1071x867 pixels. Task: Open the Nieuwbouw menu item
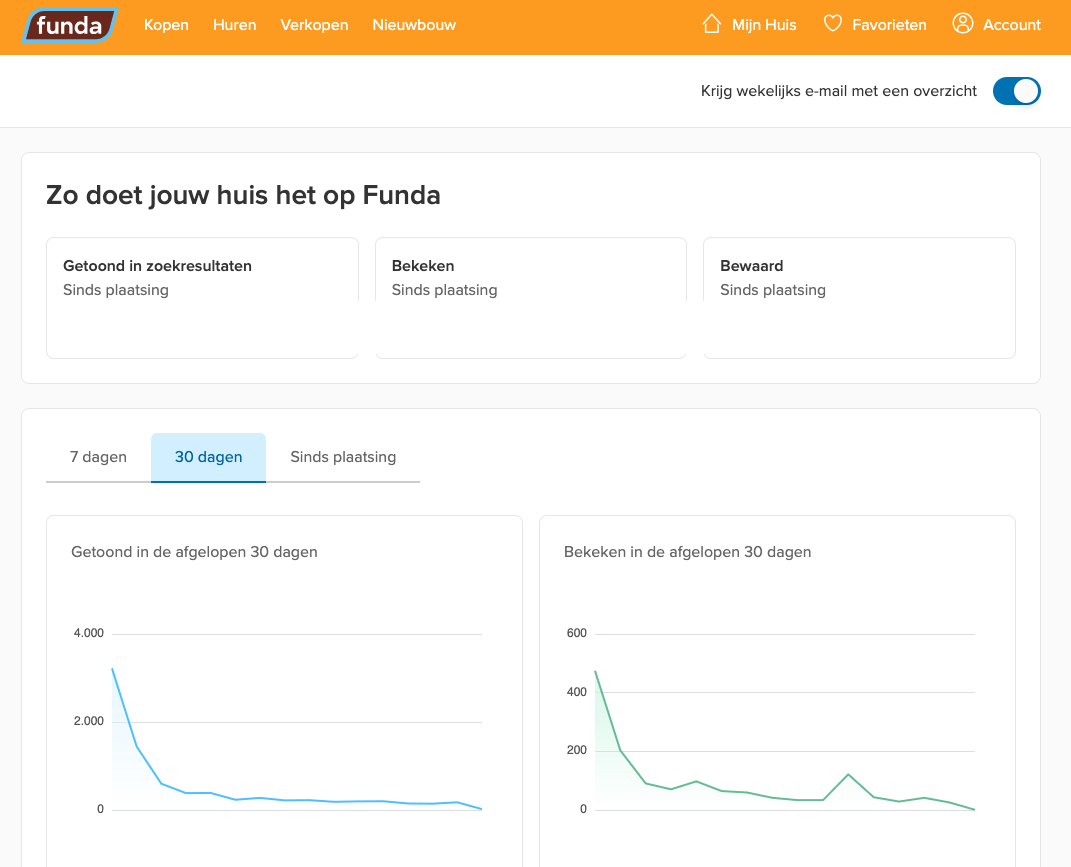(x=414, y=25)
